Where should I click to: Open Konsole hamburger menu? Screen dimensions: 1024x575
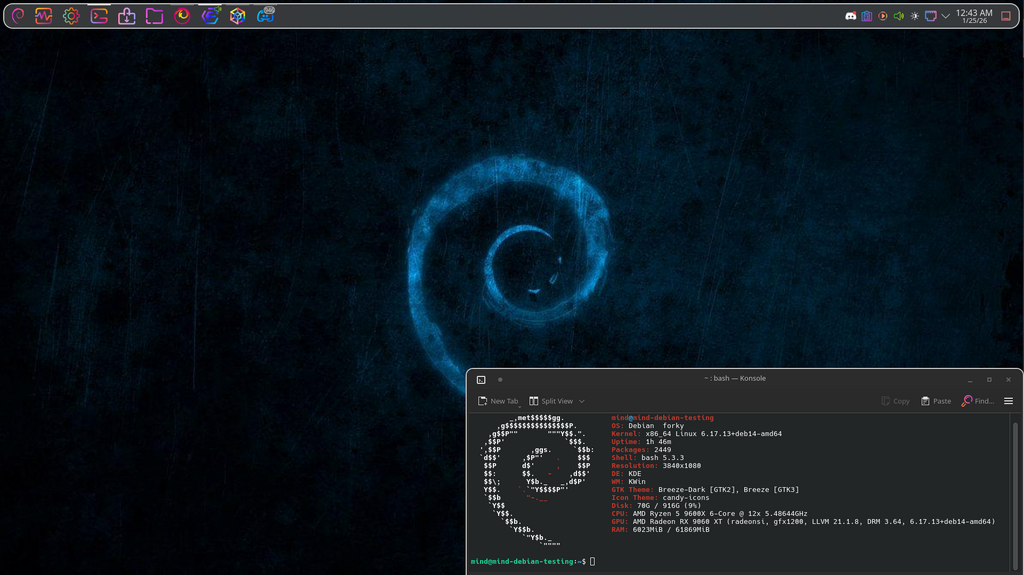(1008, 401)
